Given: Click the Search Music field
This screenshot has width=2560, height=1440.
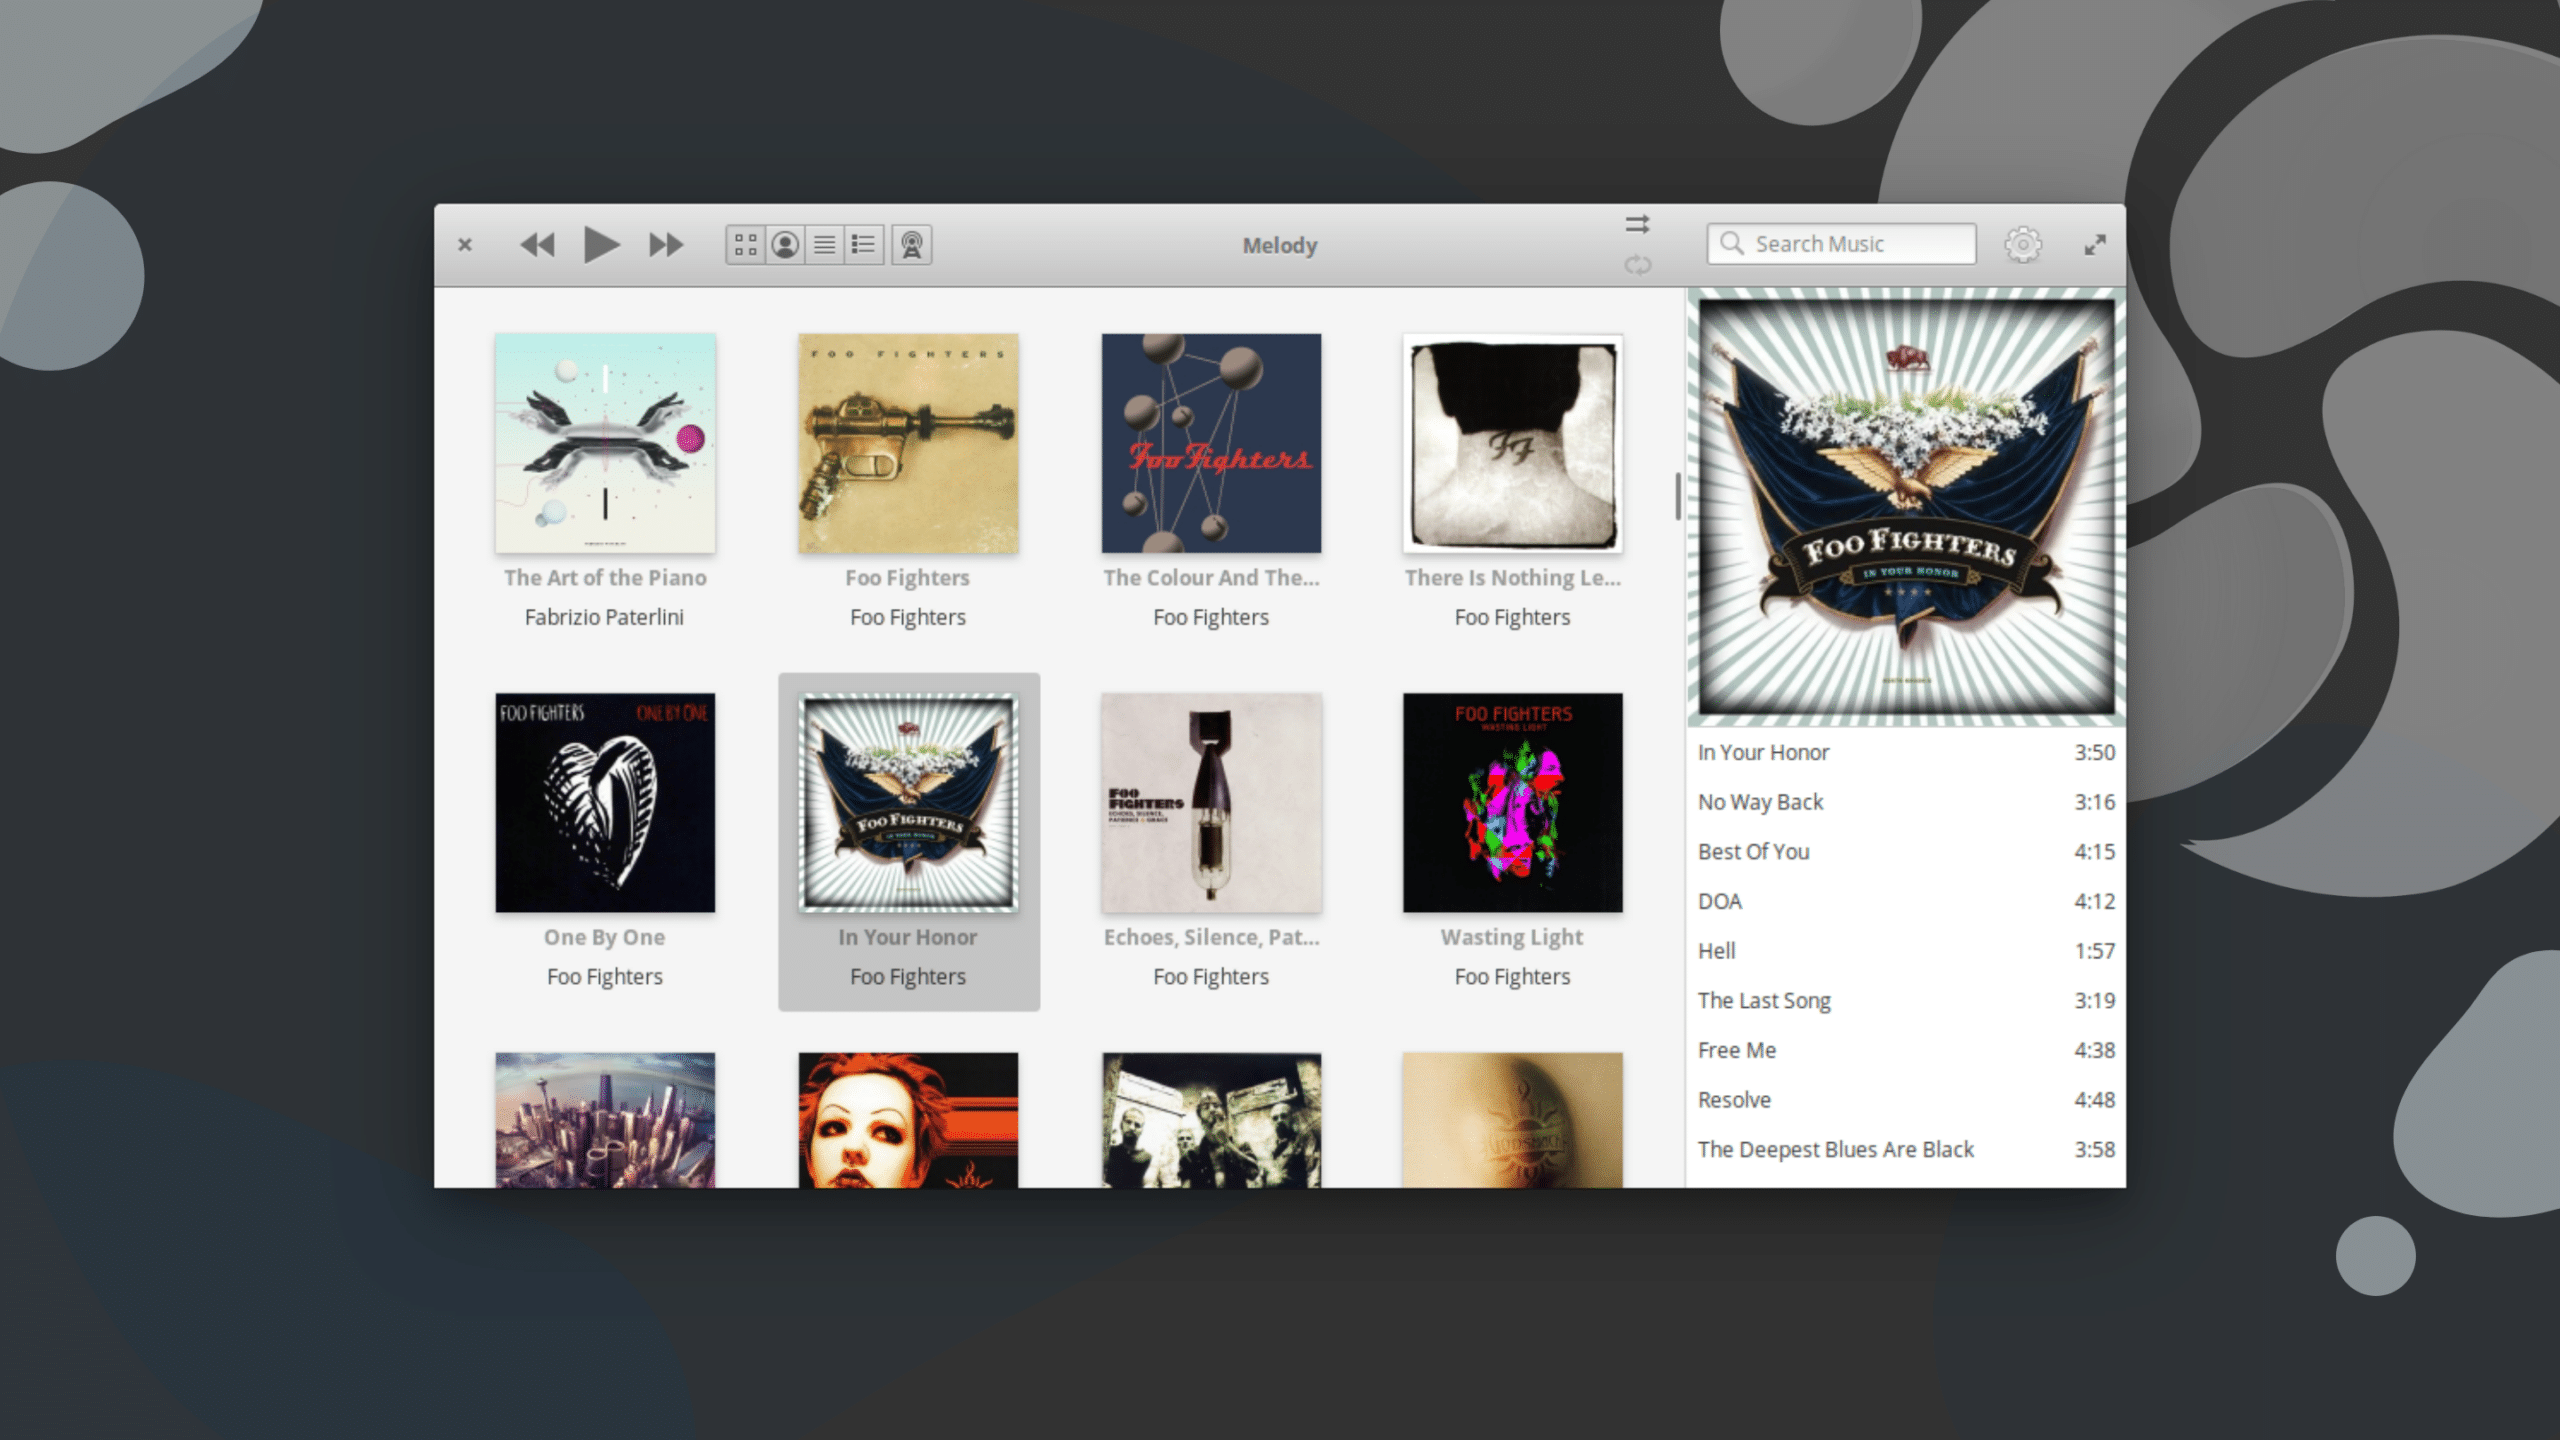Looking at the screenshot, I should (1841, 244).
